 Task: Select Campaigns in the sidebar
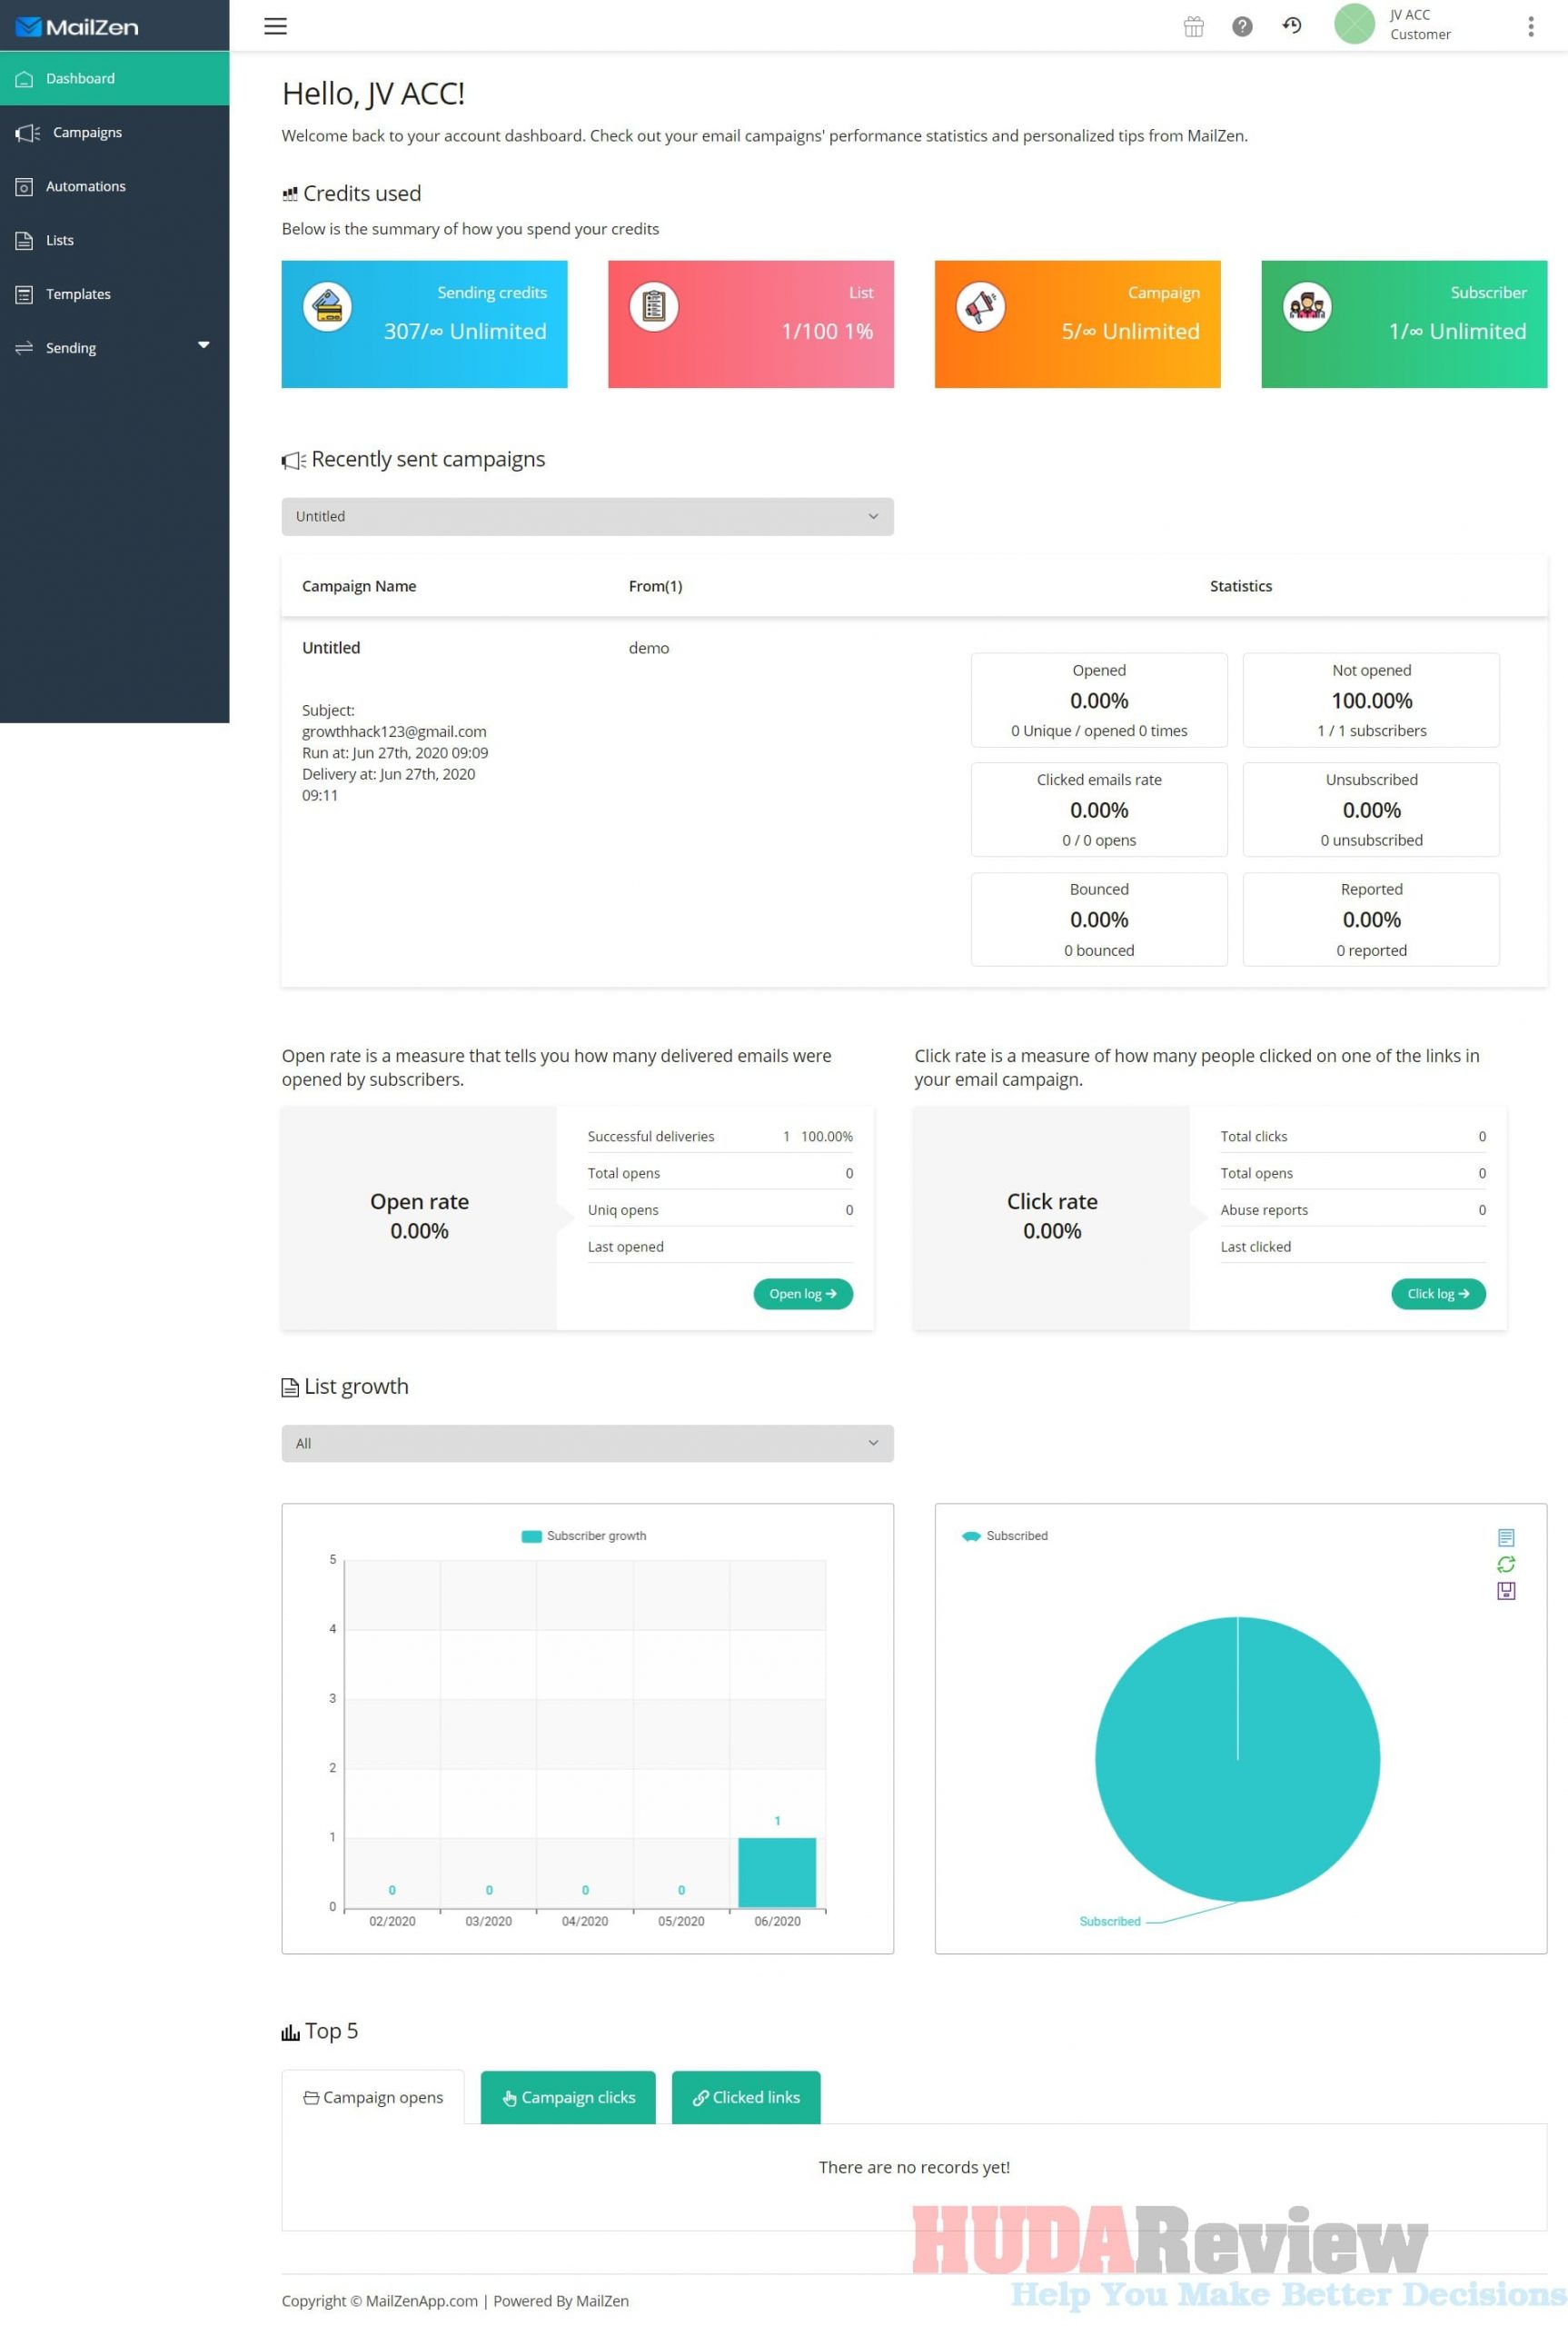[87, 132]
